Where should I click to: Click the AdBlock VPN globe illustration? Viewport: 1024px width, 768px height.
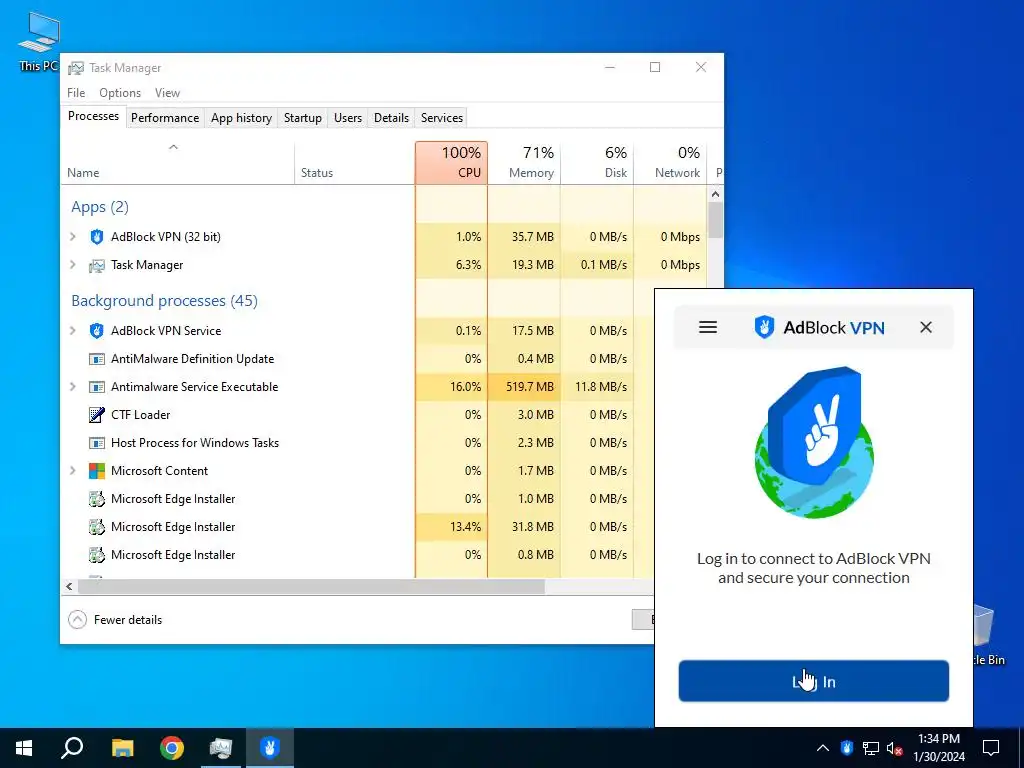[x=814, y=442]
